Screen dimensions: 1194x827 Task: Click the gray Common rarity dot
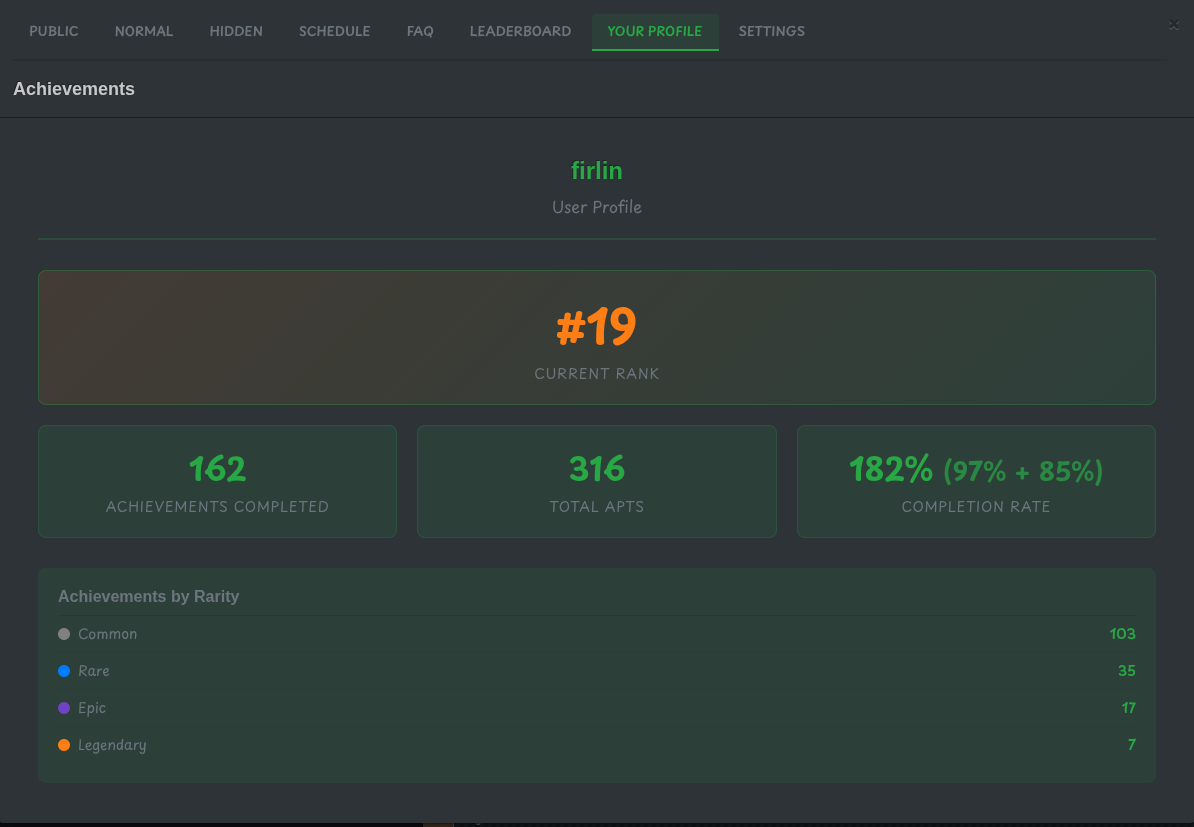point(64,634)
